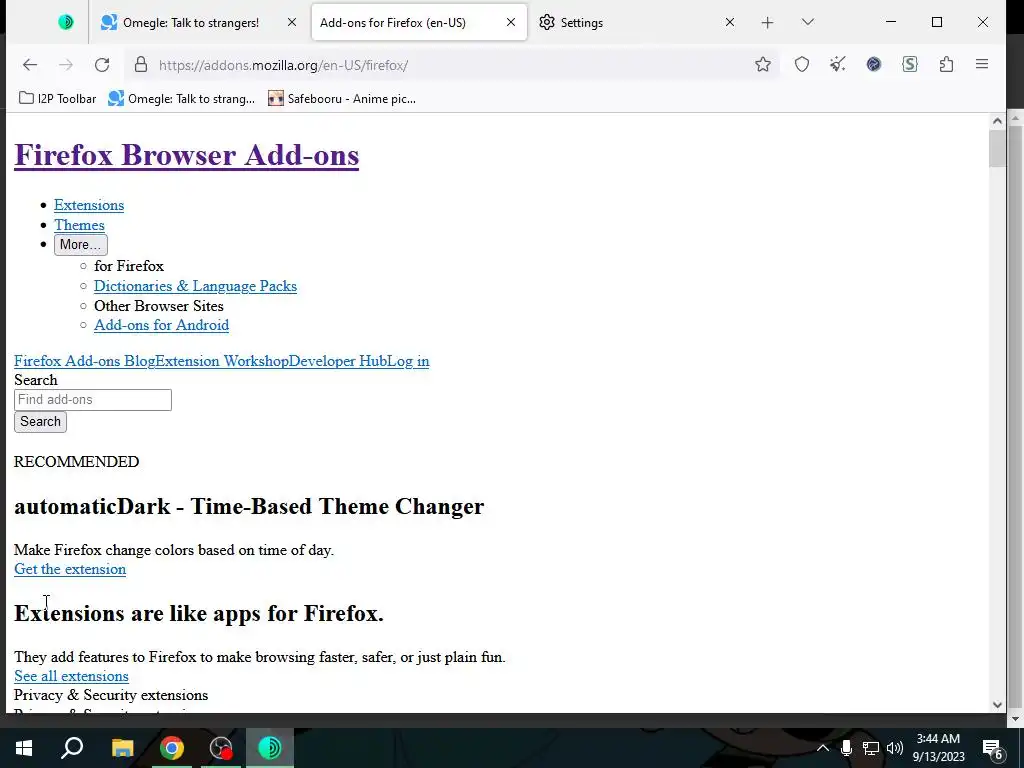Select the green browser logo pinned tab
1024x768 pixels.
tap(66, 23)
